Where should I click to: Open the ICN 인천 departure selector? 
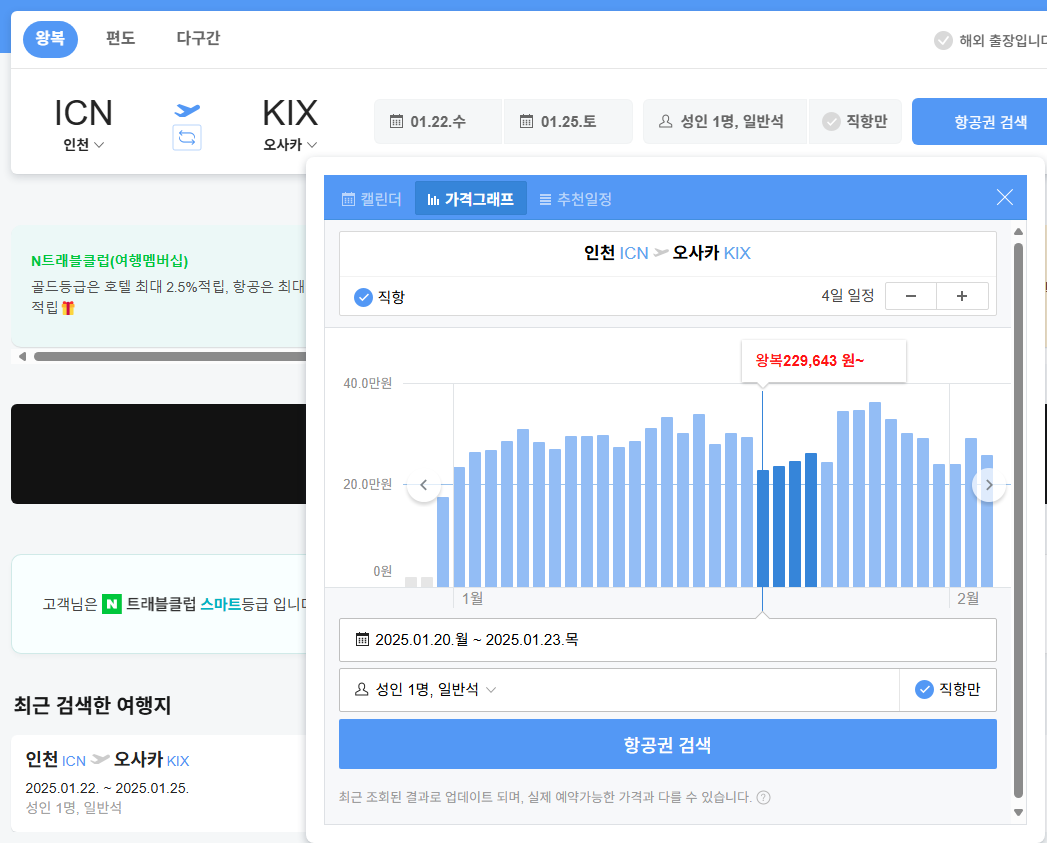pyautogui.click(x=83, y=124)
